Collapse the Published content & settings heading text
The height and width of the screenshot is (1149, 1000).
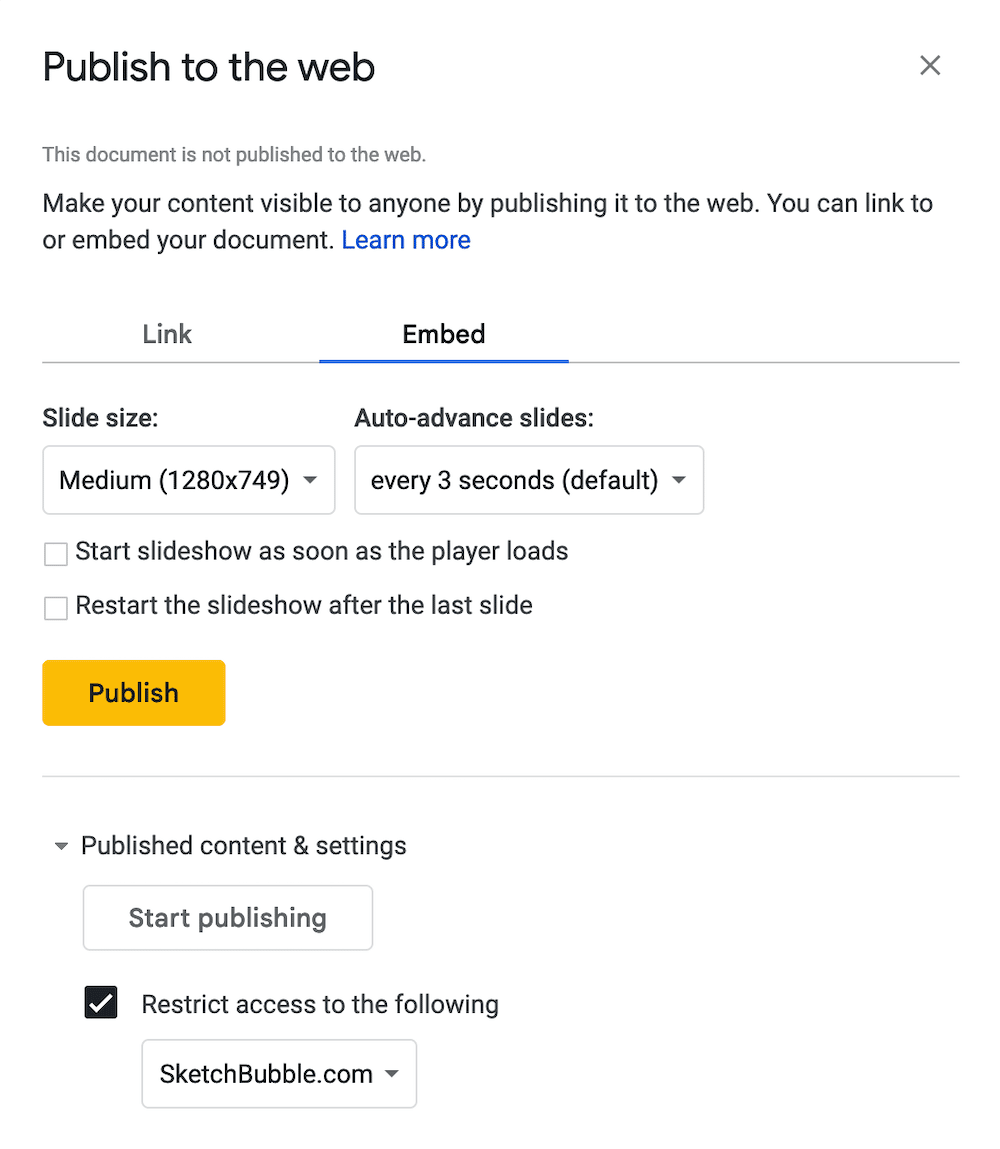point(244,846)
